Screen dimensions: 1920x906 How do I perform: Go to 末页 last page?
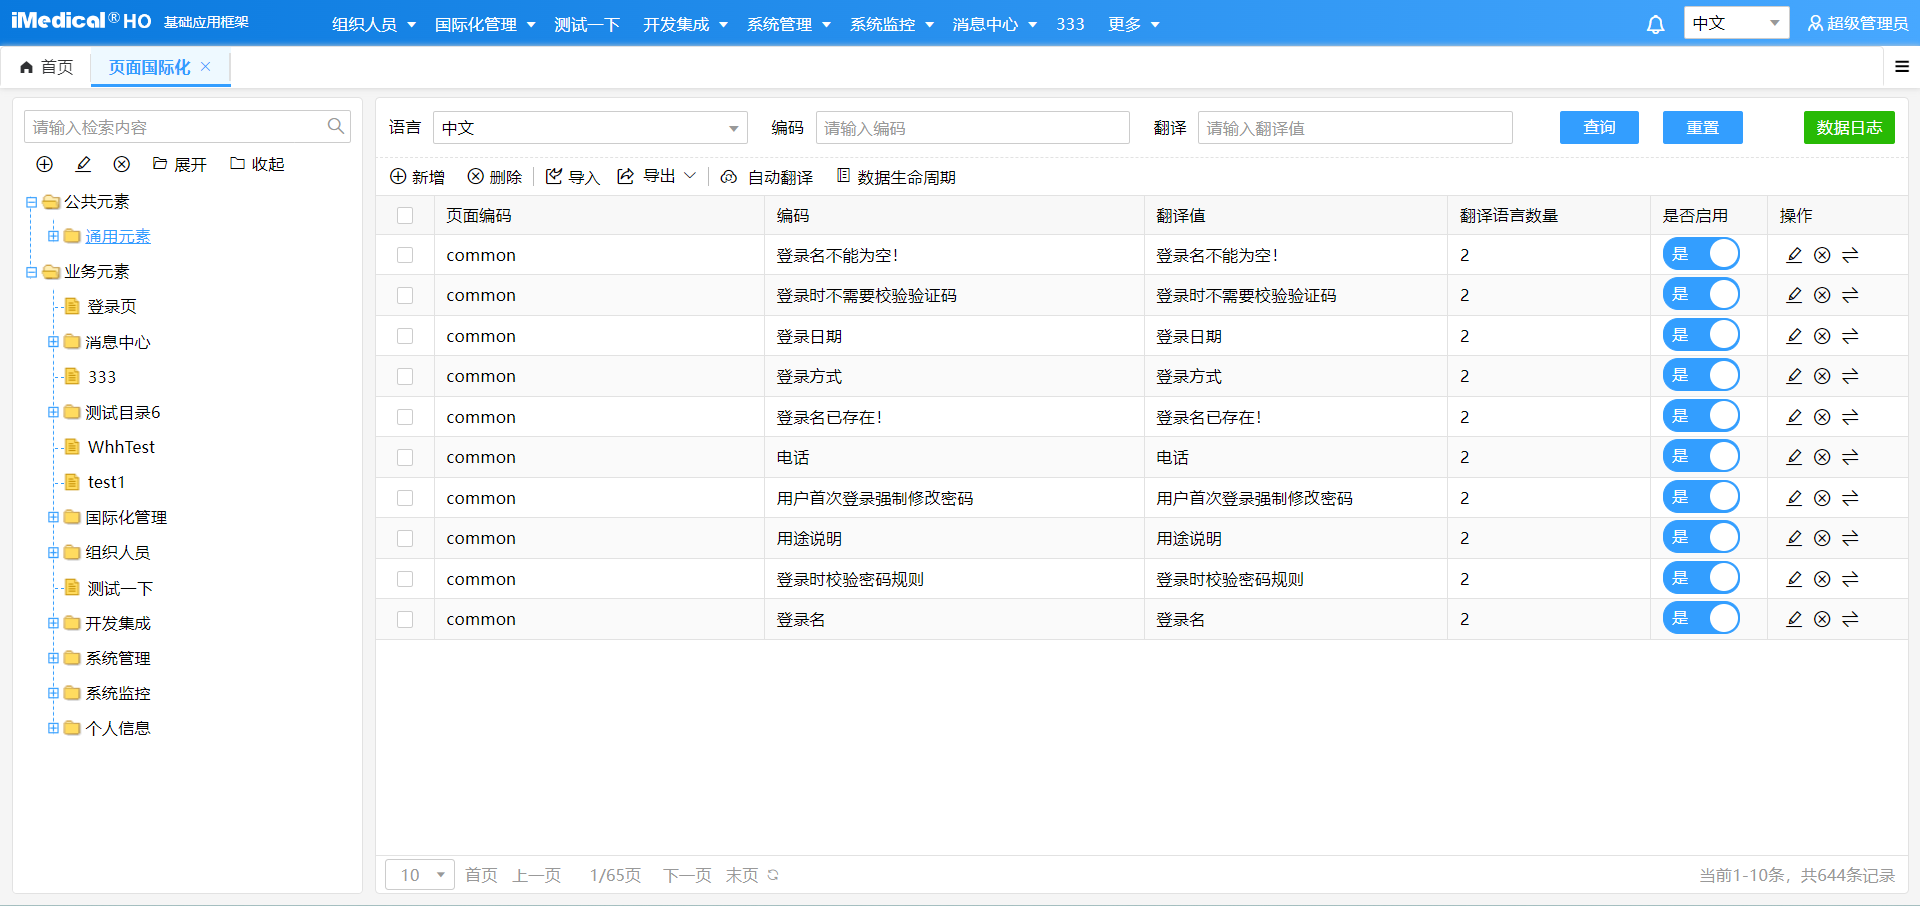(742, 875)
